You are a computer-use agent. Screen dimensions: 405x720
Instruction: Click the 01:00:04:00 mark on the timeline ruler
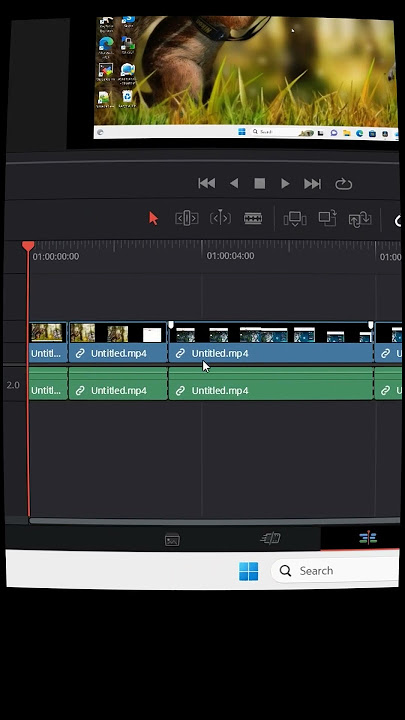(230, 256)
